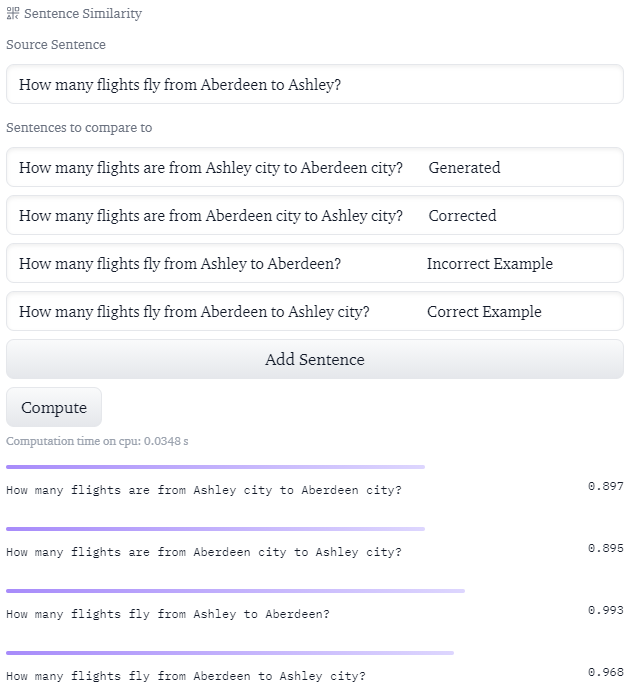638x696 pixels.
Task: Click the 0.895 similarity score value
Action: [606, 548]
